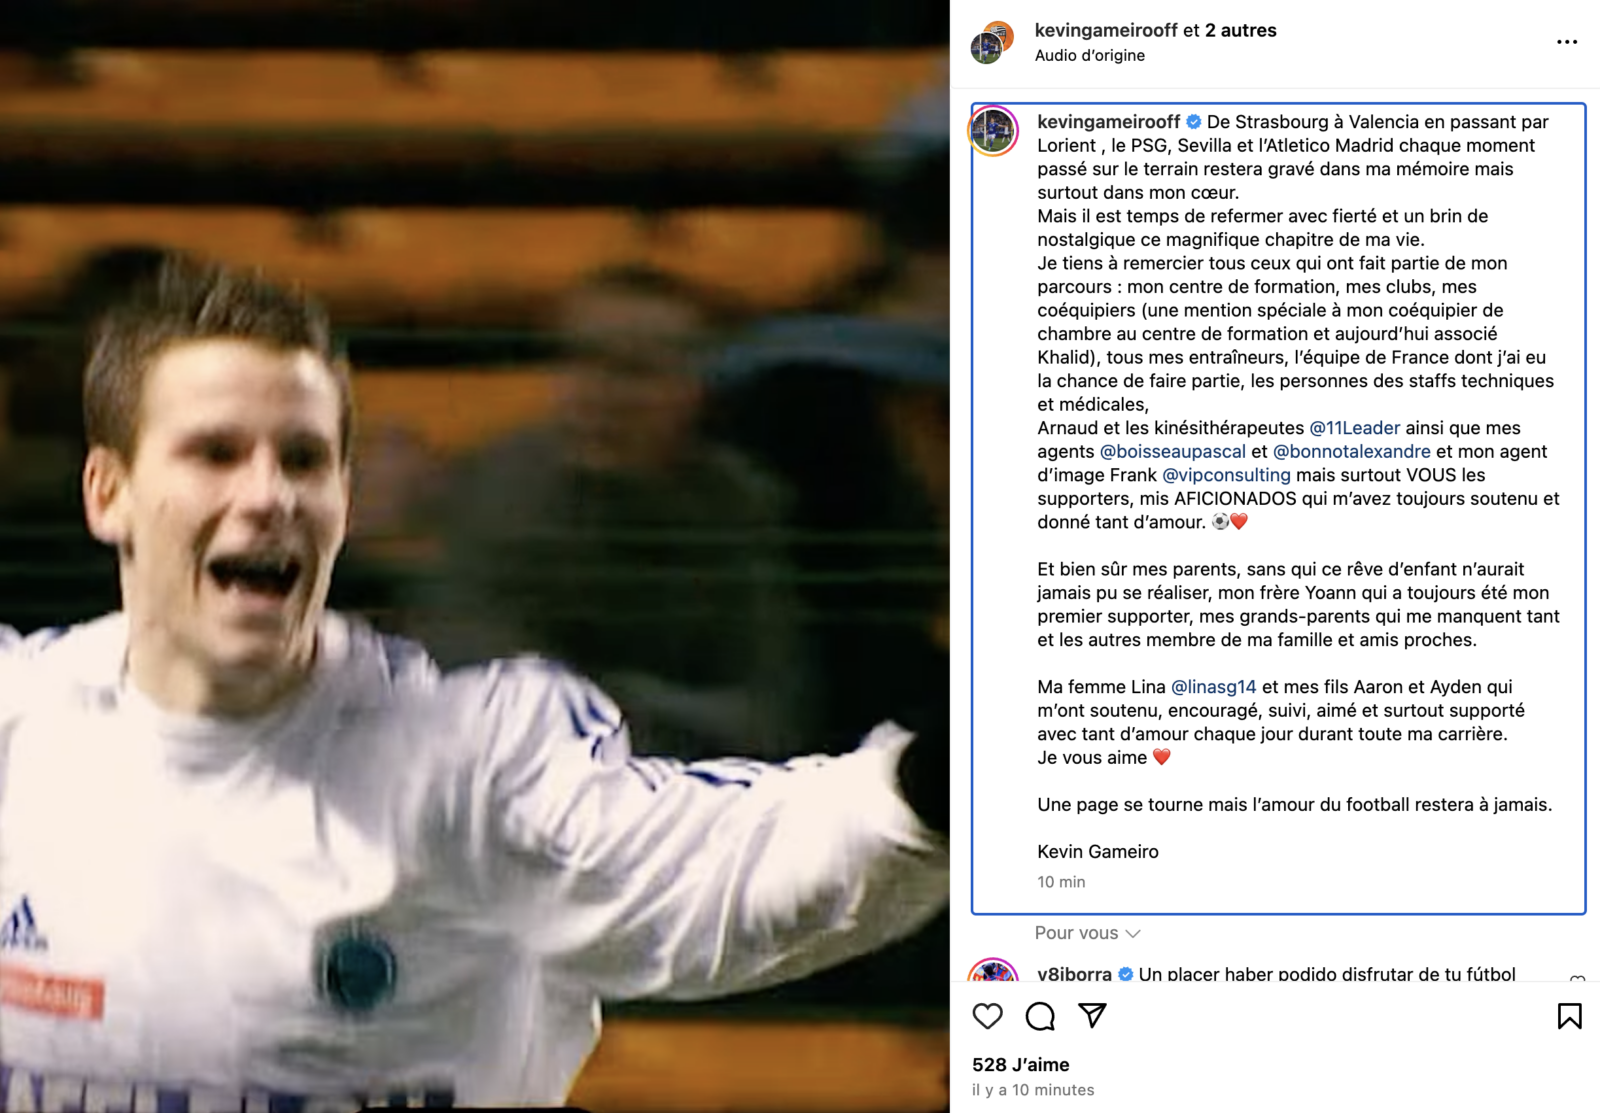Click kevingameirooff avatar next to caption
Screen dimensions: 1600x1113
coord(993,131)
